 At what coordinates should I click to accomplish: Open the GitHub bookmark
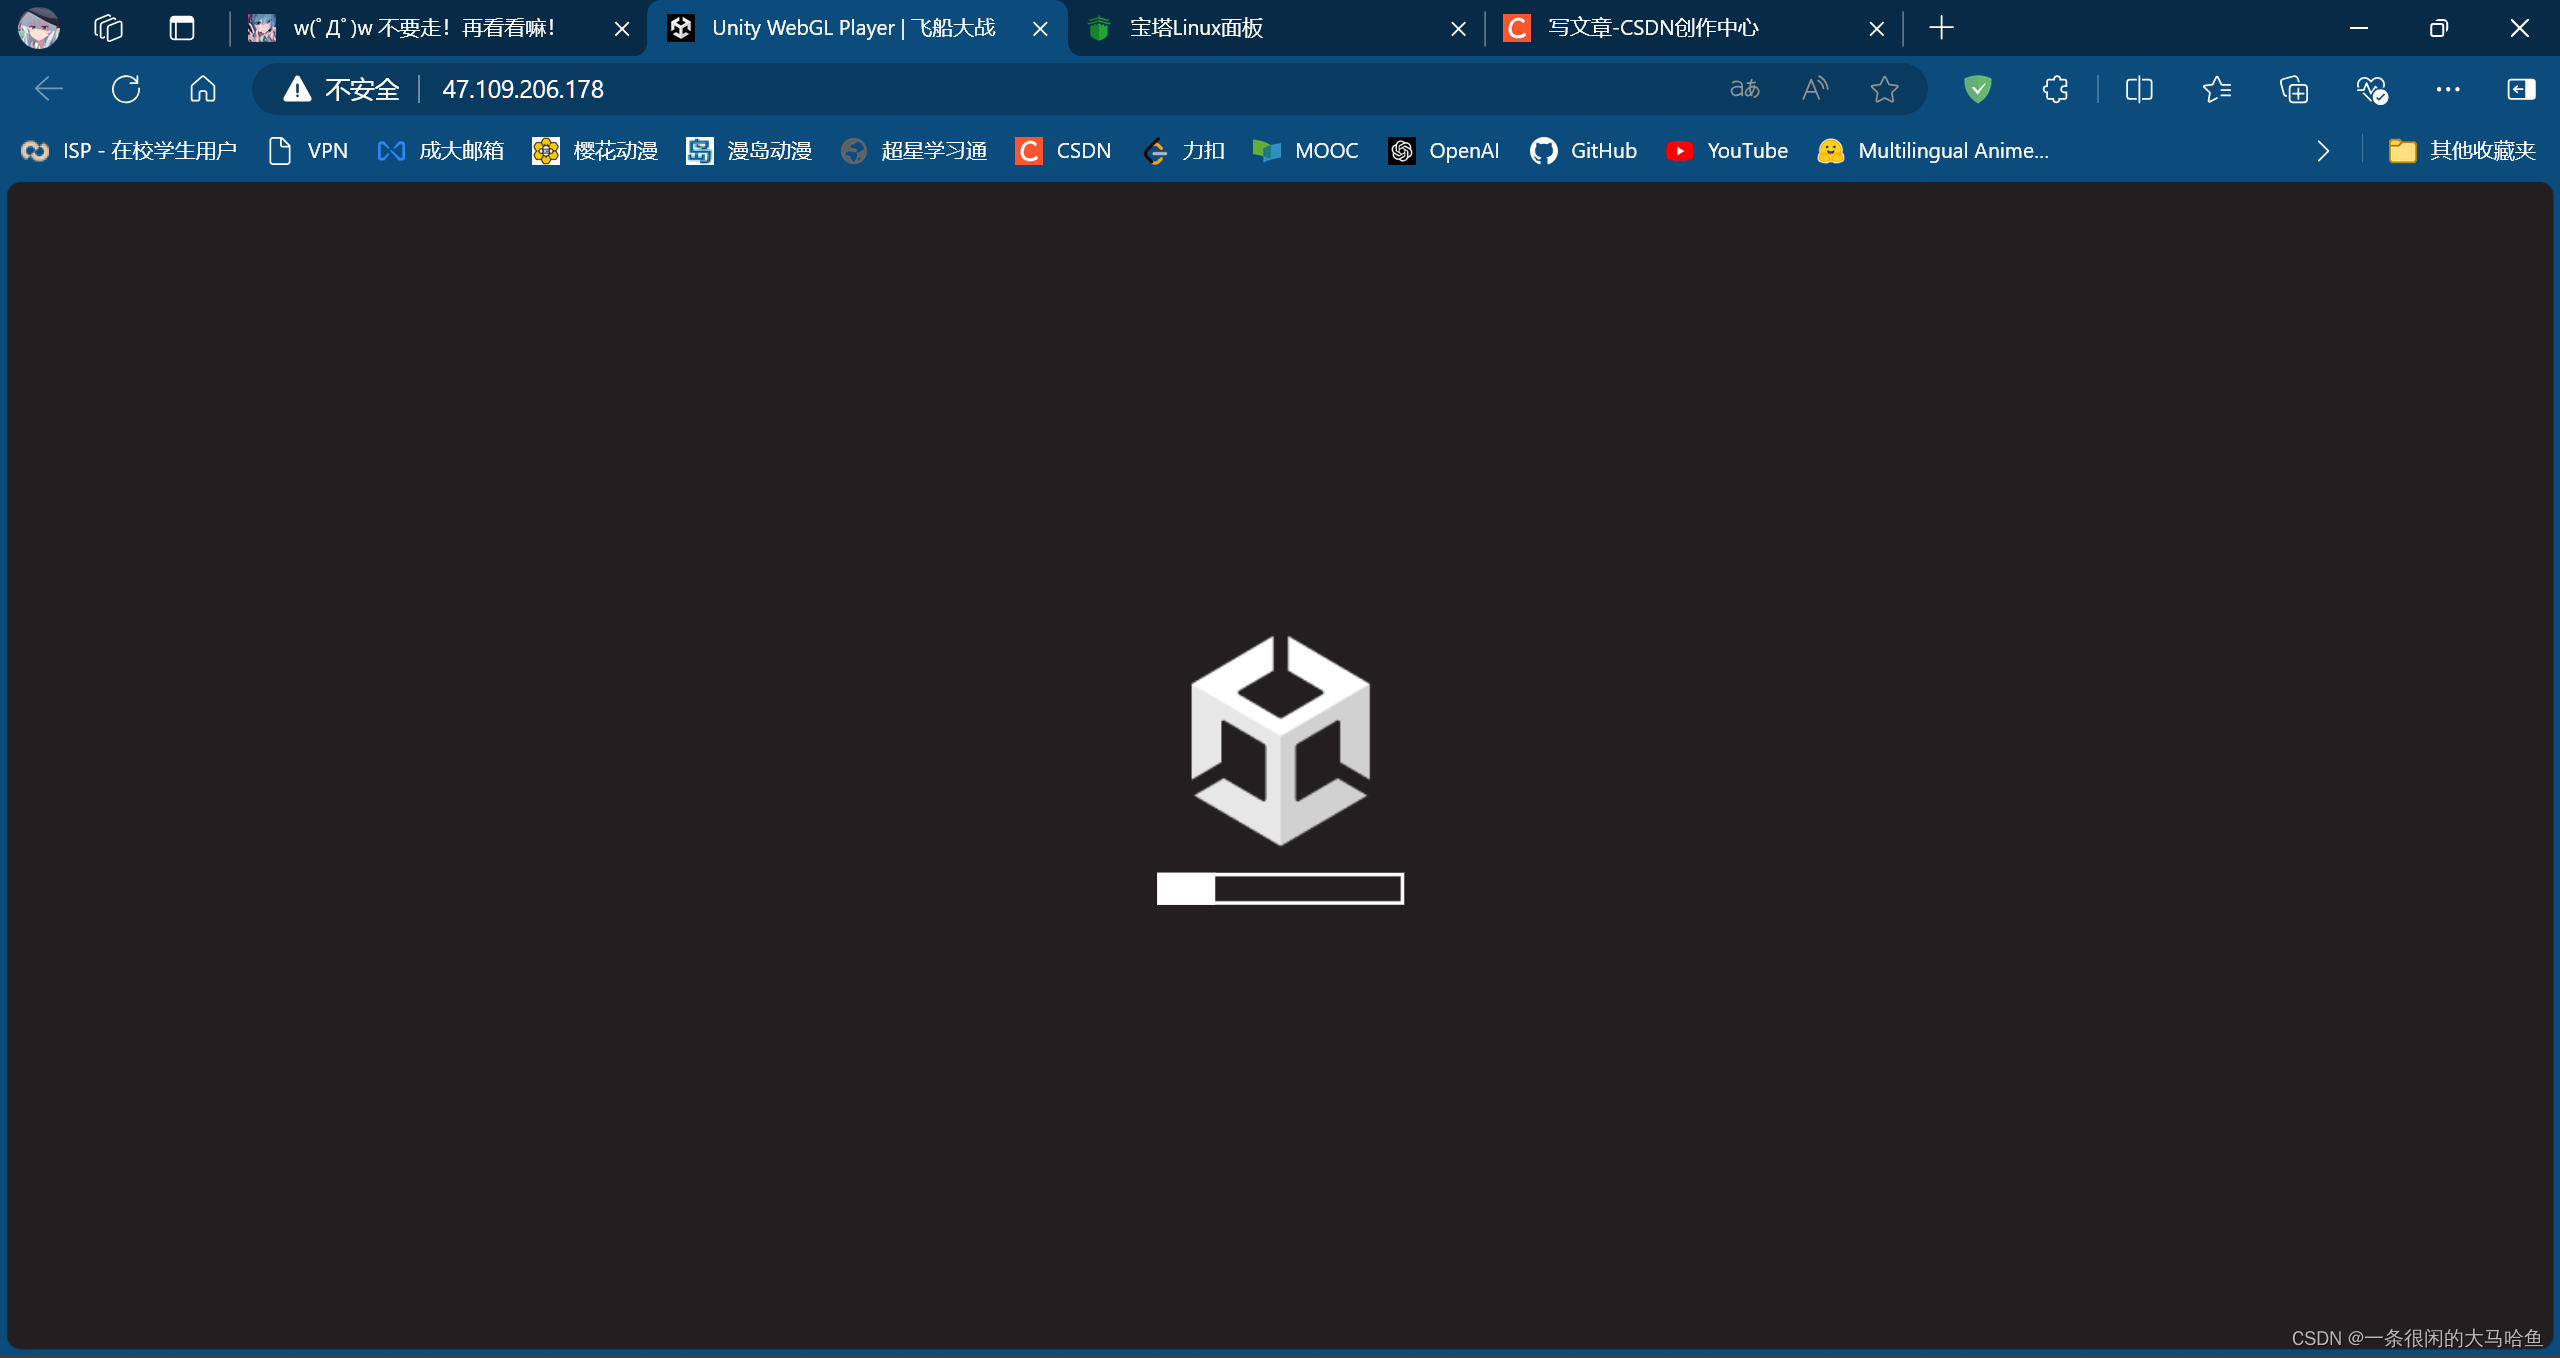point(1583,151)
